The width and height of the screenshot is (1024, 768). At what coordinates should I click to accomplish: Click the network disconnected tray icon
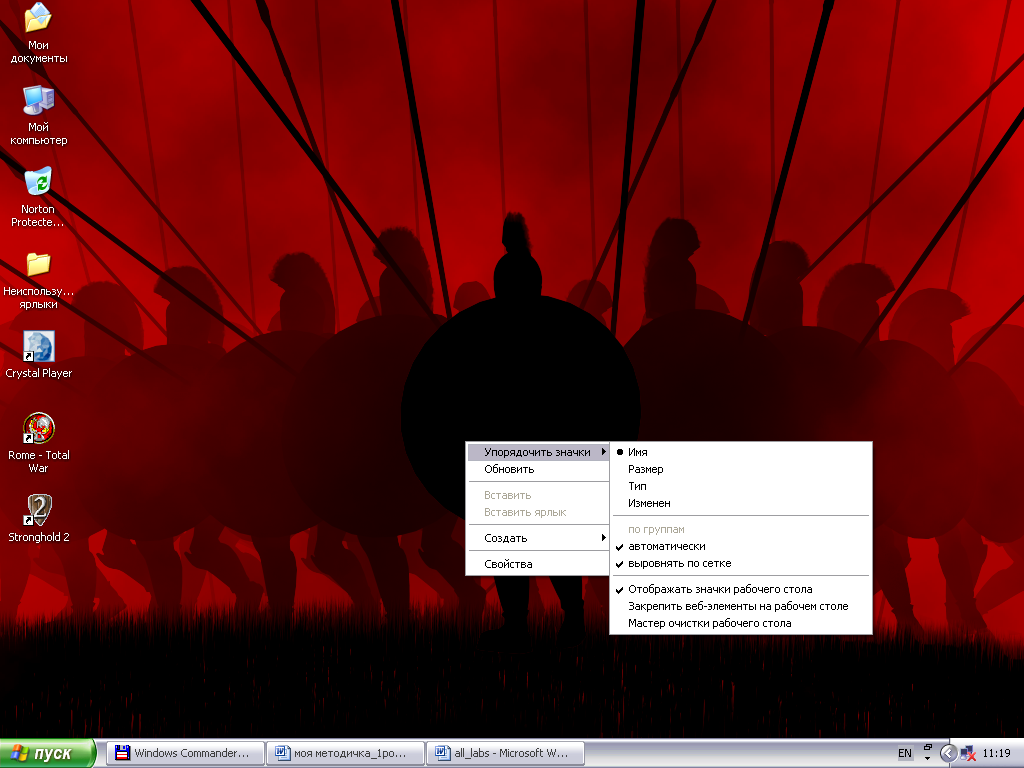pos(968,754)
